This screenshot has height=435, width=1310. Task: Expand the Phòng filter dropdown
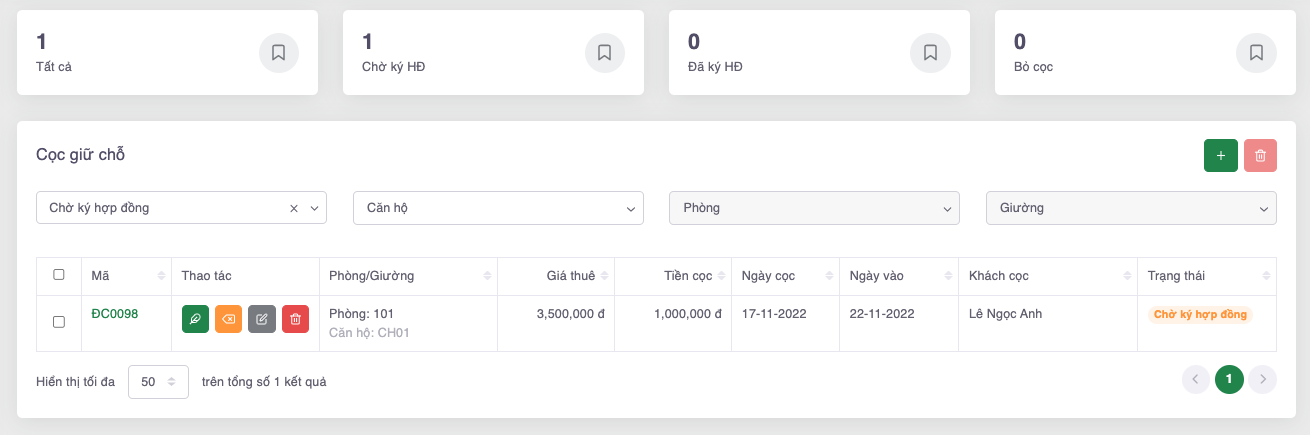click(814, 208)
